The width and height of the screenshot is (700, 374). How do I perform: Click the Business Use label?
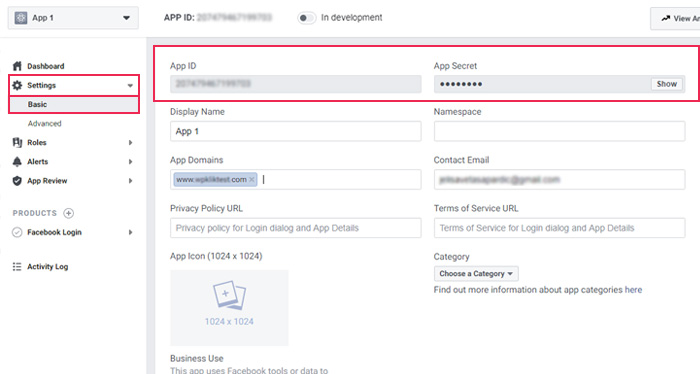pyautogui.click(x=196, y=358)
